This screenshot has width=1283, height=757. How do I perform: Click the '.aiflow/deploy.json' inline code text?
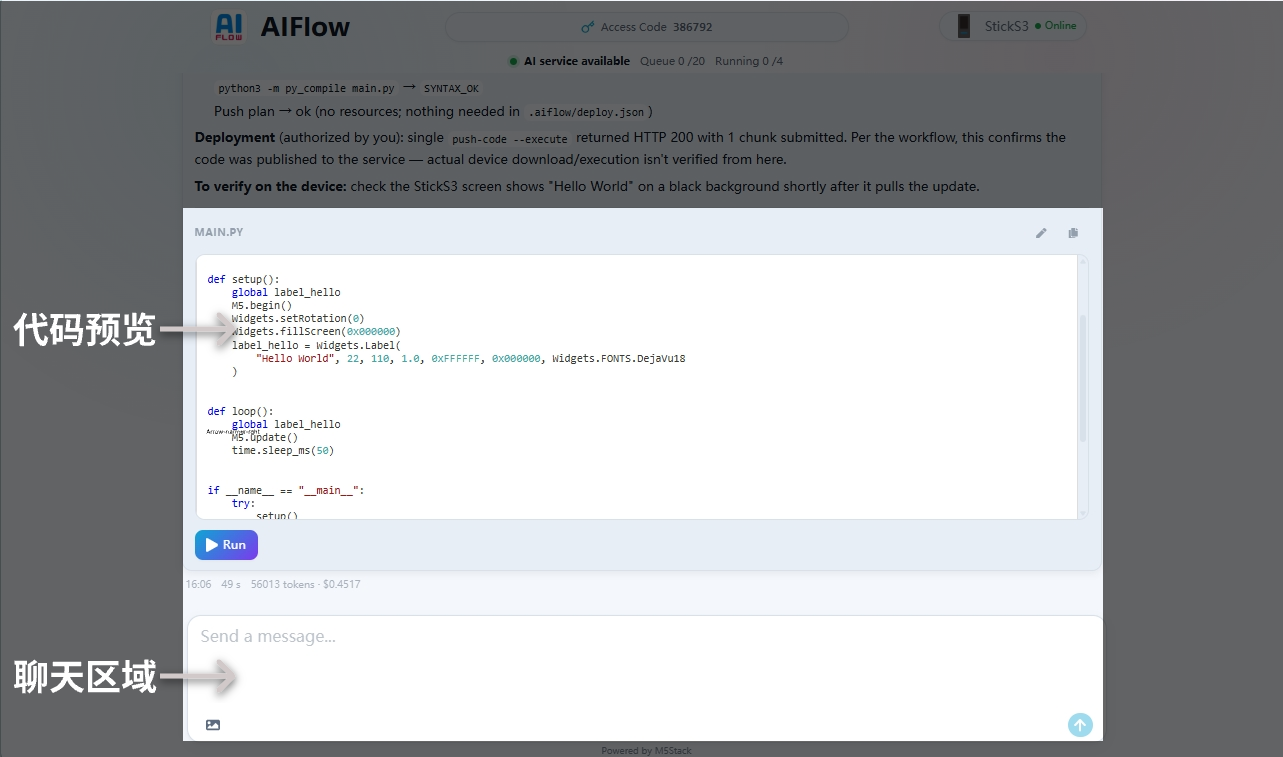pyautogui.click(x=586, y=112)
